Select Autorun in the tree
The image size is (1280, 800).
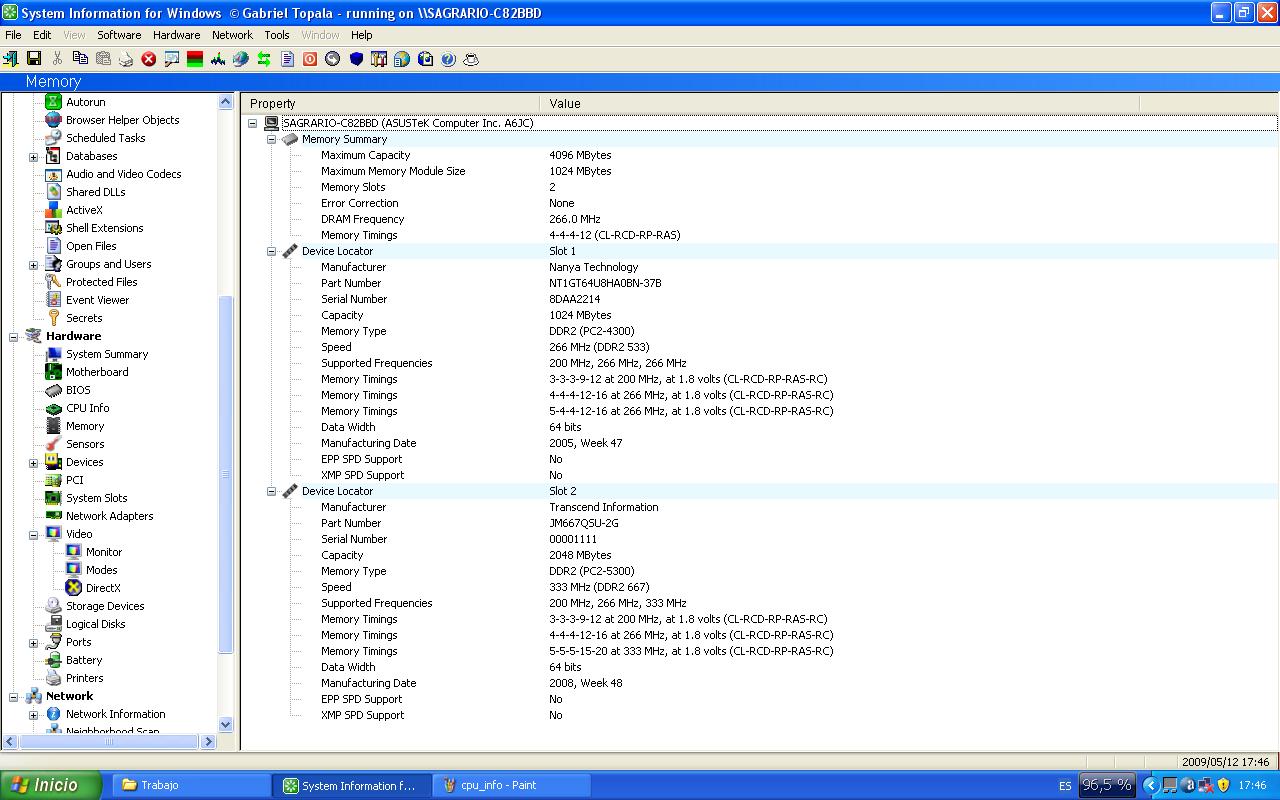pos(85,102)
